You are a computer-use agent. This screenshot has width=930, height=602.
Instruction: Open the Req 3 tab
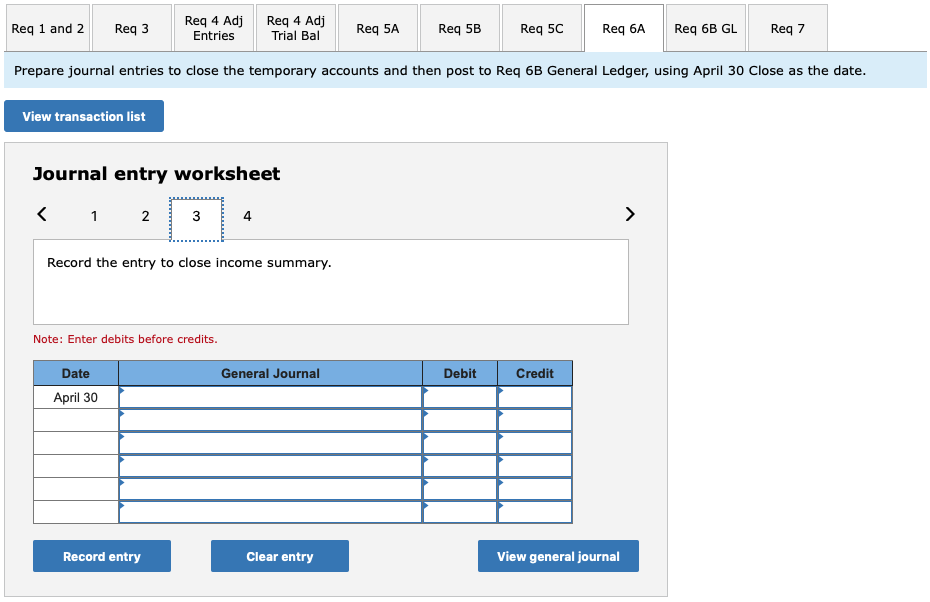point(131,28)
